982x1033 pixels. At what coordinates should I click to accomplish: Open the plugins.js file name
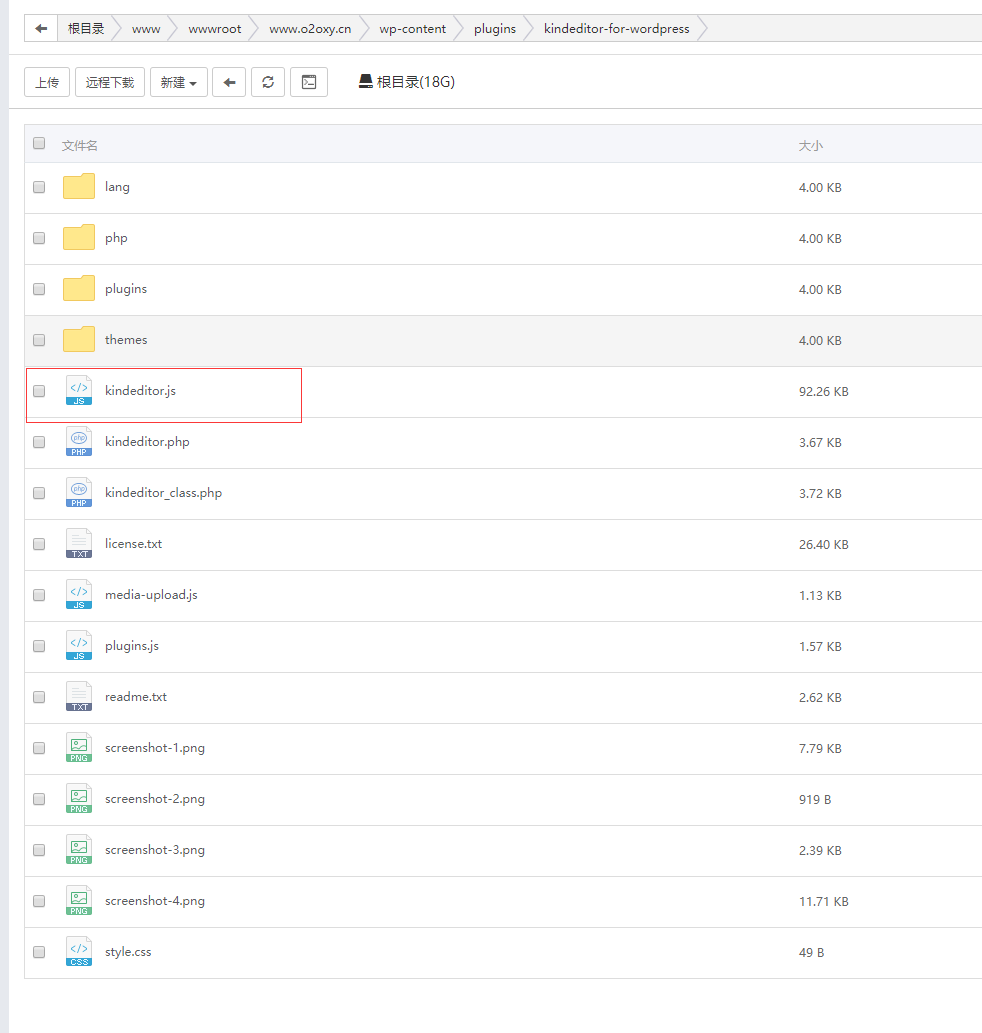(132, 646)
